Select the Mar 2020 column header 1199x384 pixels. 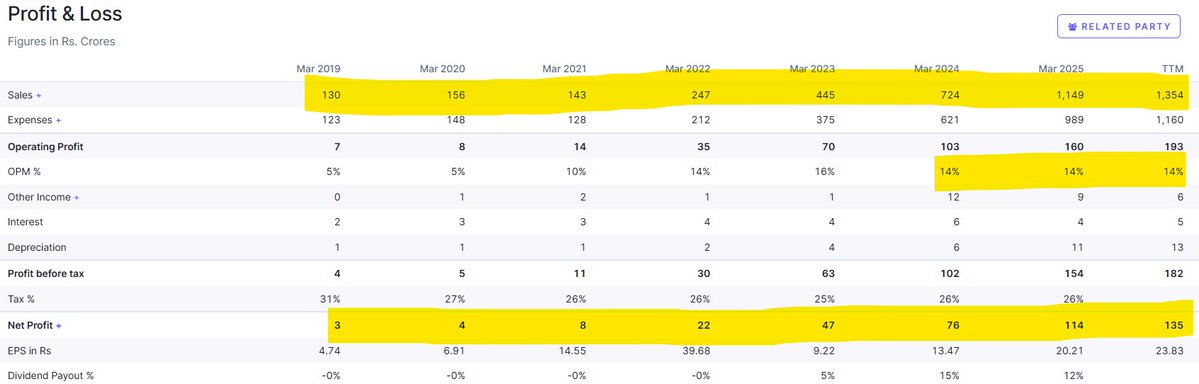tap(442, 69)
